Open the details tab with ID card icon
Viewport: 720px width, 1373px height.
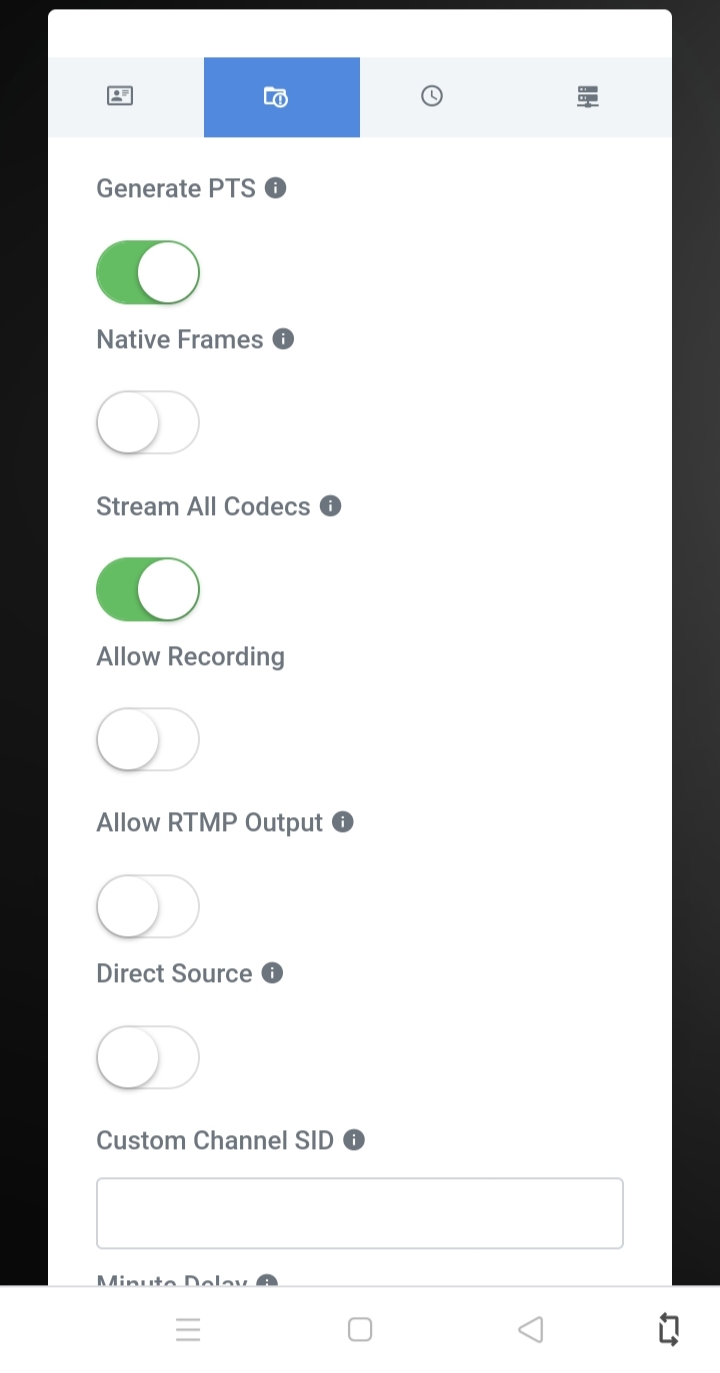pos(120,96)
